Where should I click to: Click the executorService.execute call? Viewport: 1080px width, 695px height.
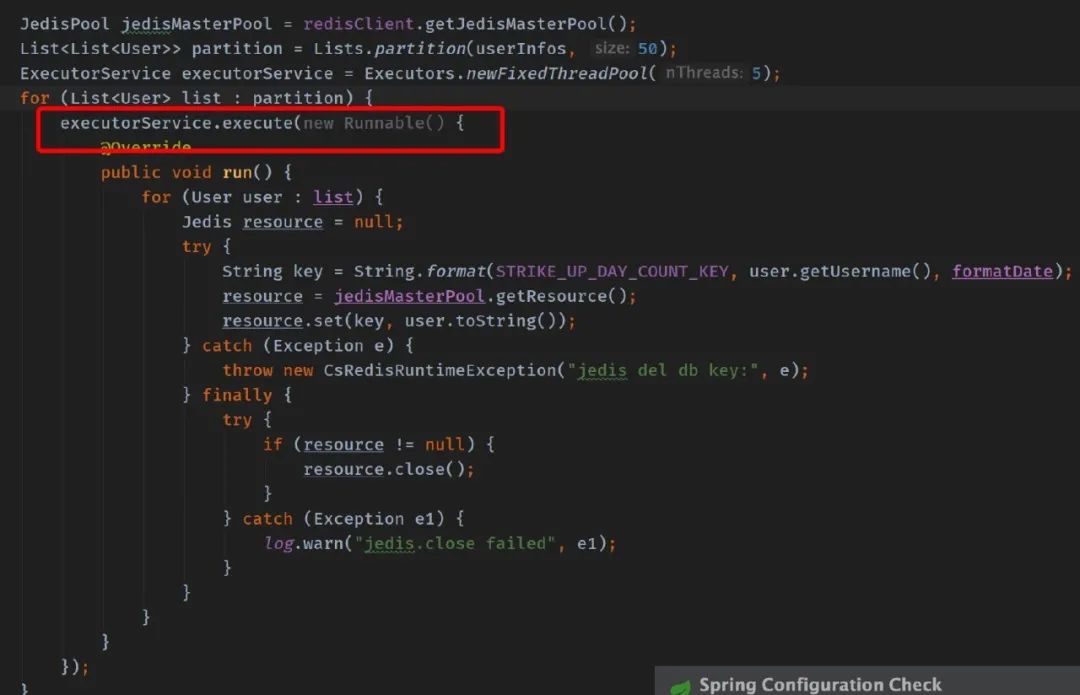176,123
